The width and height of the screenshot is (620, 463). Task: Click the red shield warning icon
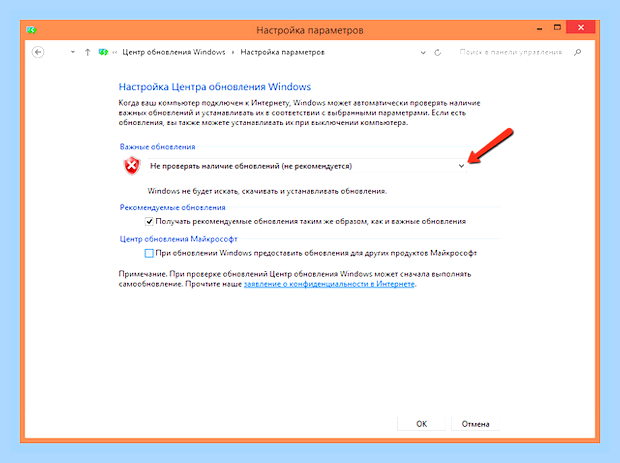[132, 166]
